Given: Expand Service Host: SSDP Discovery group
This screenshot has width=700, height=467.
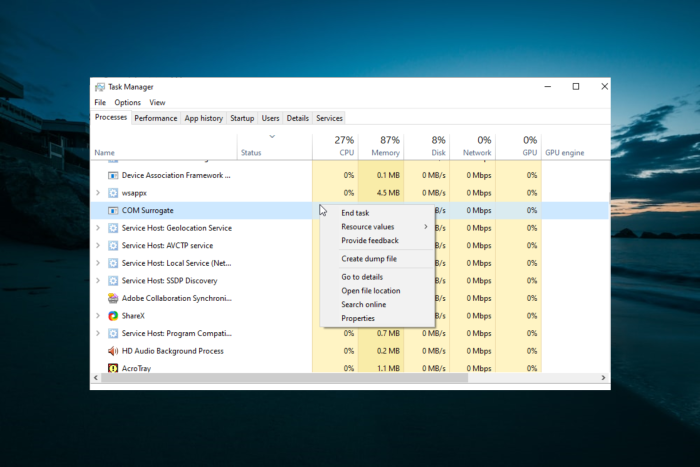Looking at the screenshot, I should [97, 281].
